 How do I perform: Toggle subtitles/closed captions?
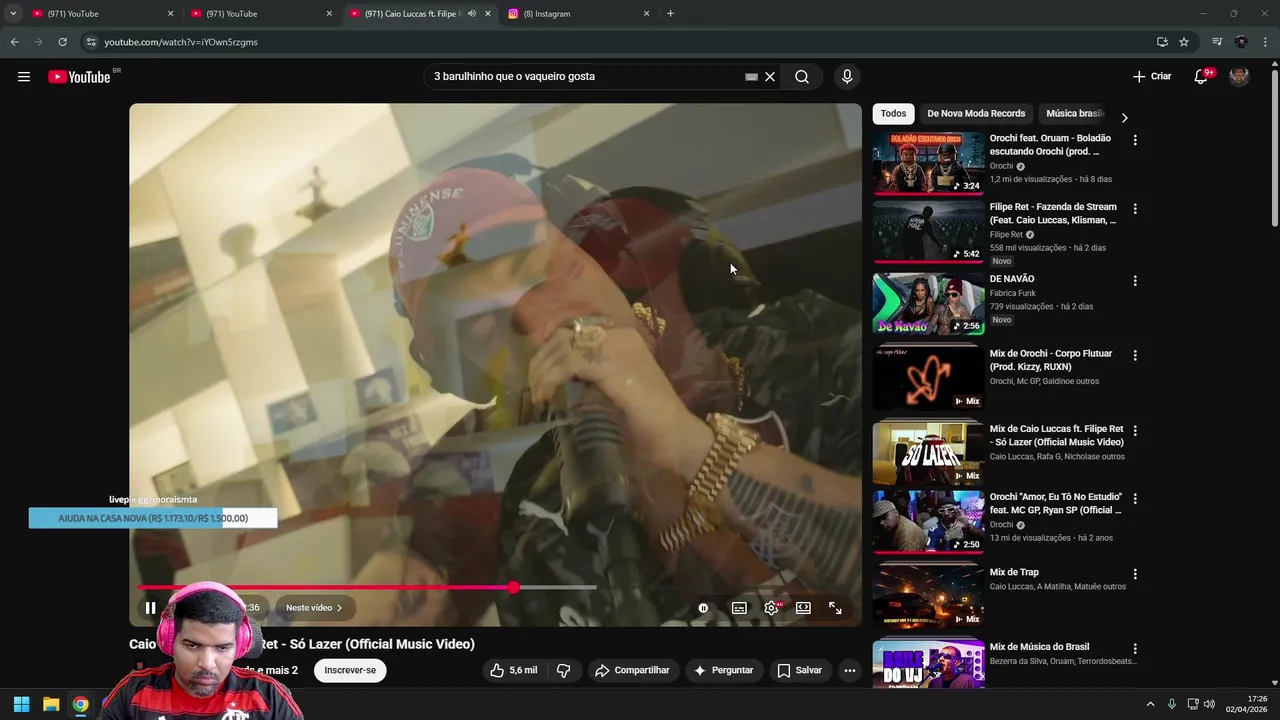tap(739, 608)
